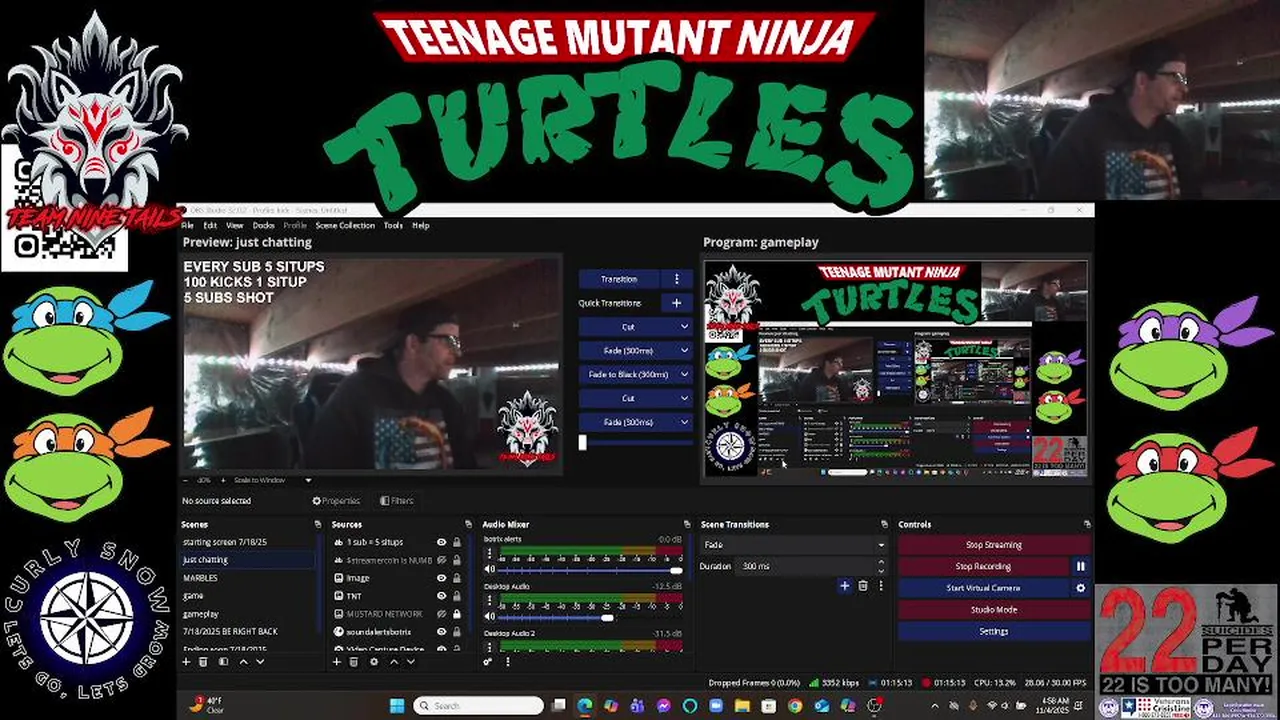Move scene down with Scenes down arrow
This screenshot has width=1280, height=720.
260,662
